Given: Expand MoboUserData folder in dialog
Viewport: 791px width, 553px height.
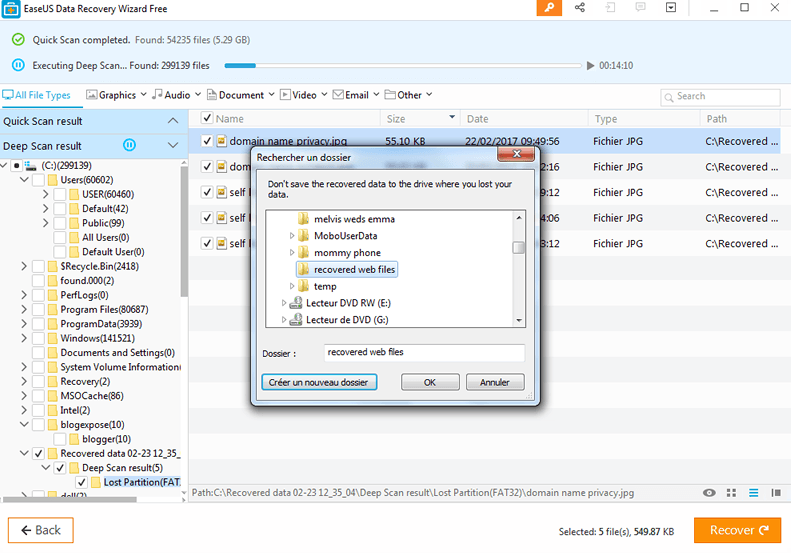Looking at the screenshot, I should pos(292,236).
